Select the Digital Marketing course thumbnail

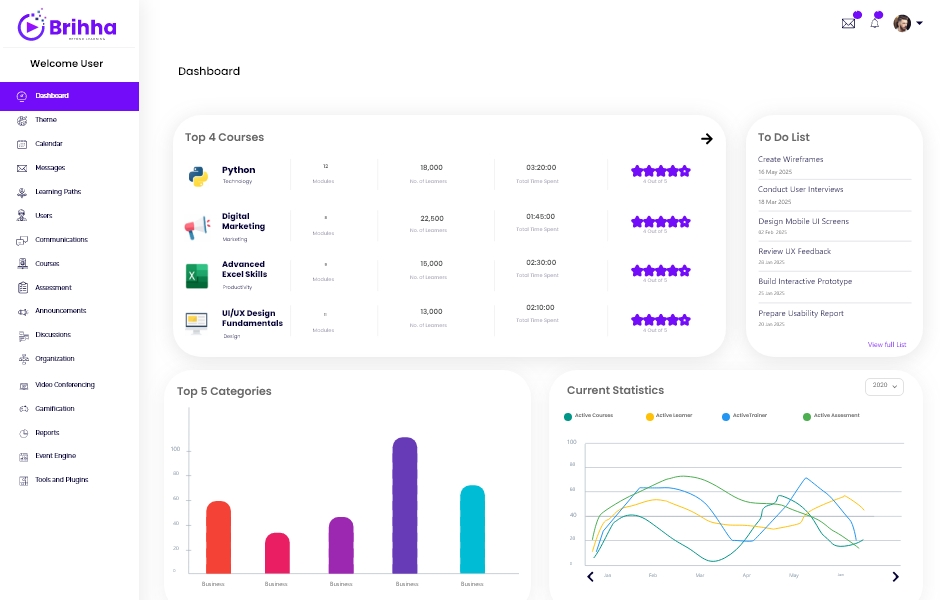pos(196,227)
